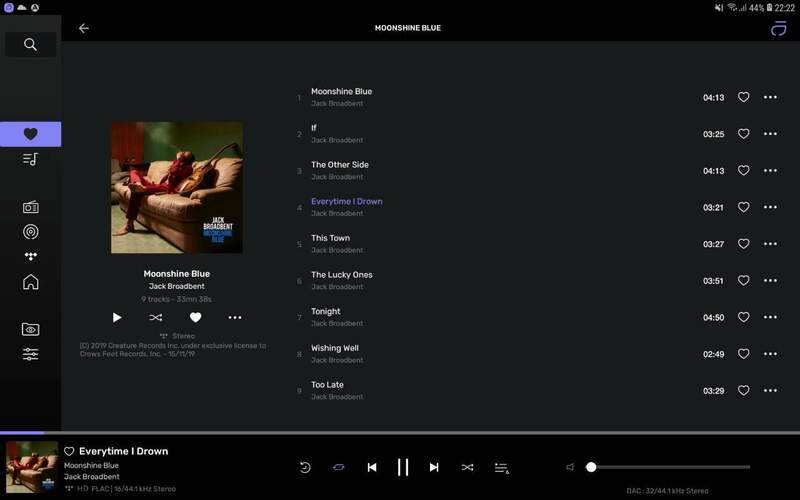Screen dimensions: 800x500
Task: Play track Wishing Well
Action: point(335,348)
